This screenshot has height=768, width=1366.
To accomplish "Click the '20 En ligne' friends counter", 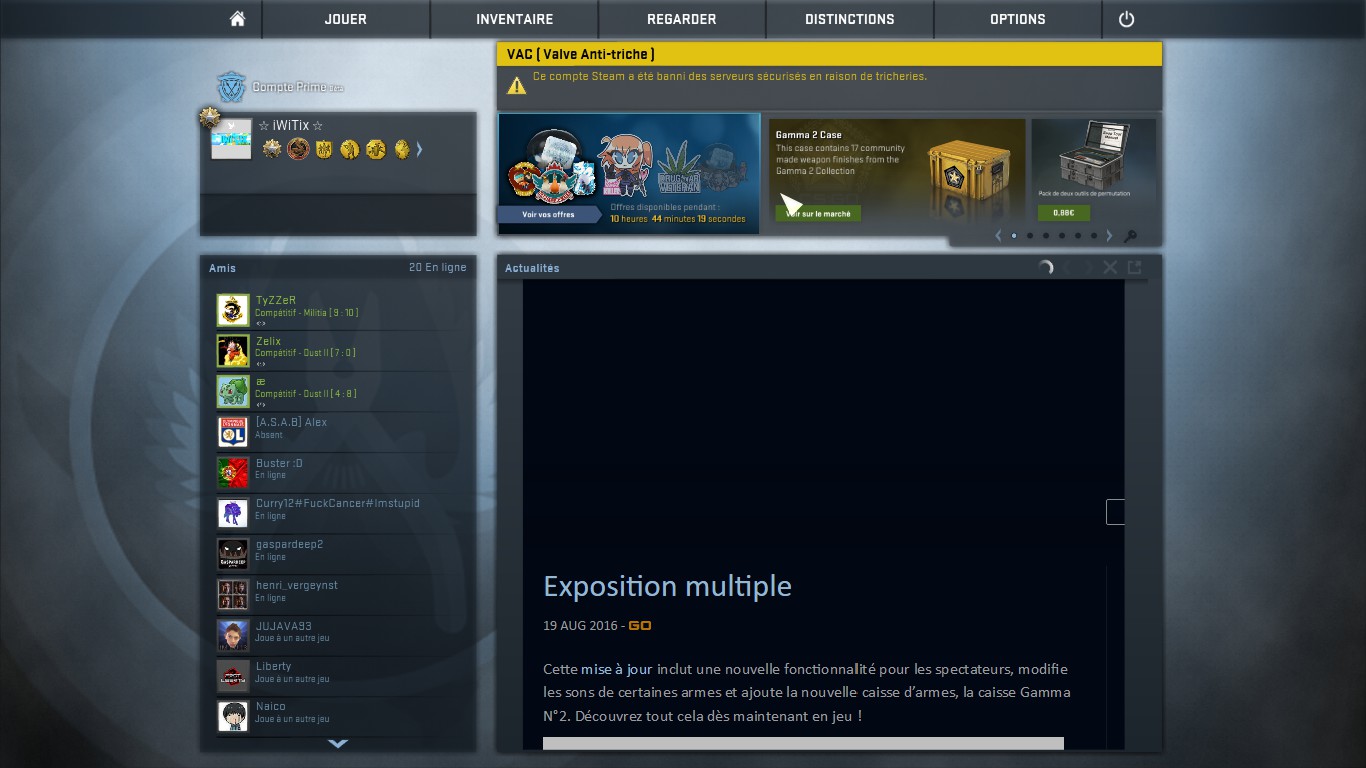I will (x=438, y=268).
